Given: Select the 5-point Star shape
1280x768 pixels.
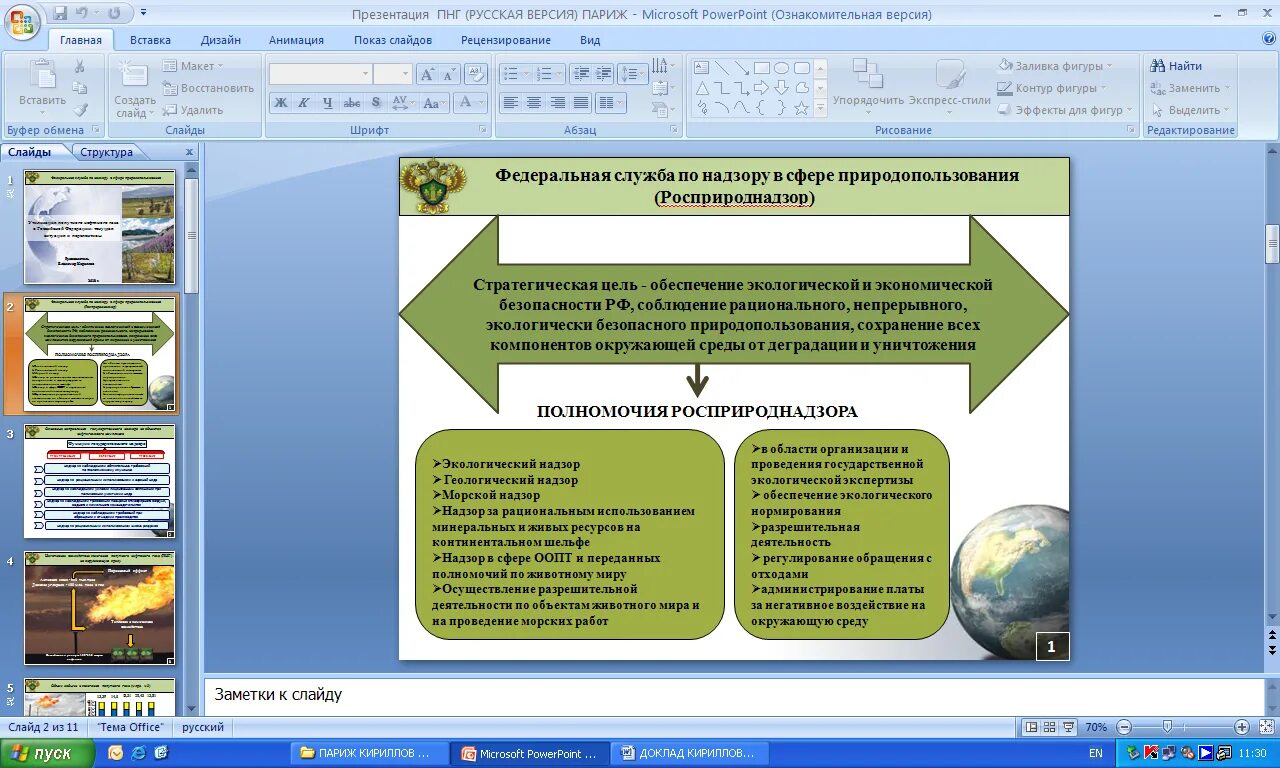Looking at the screenshot, I should (801, 108).
